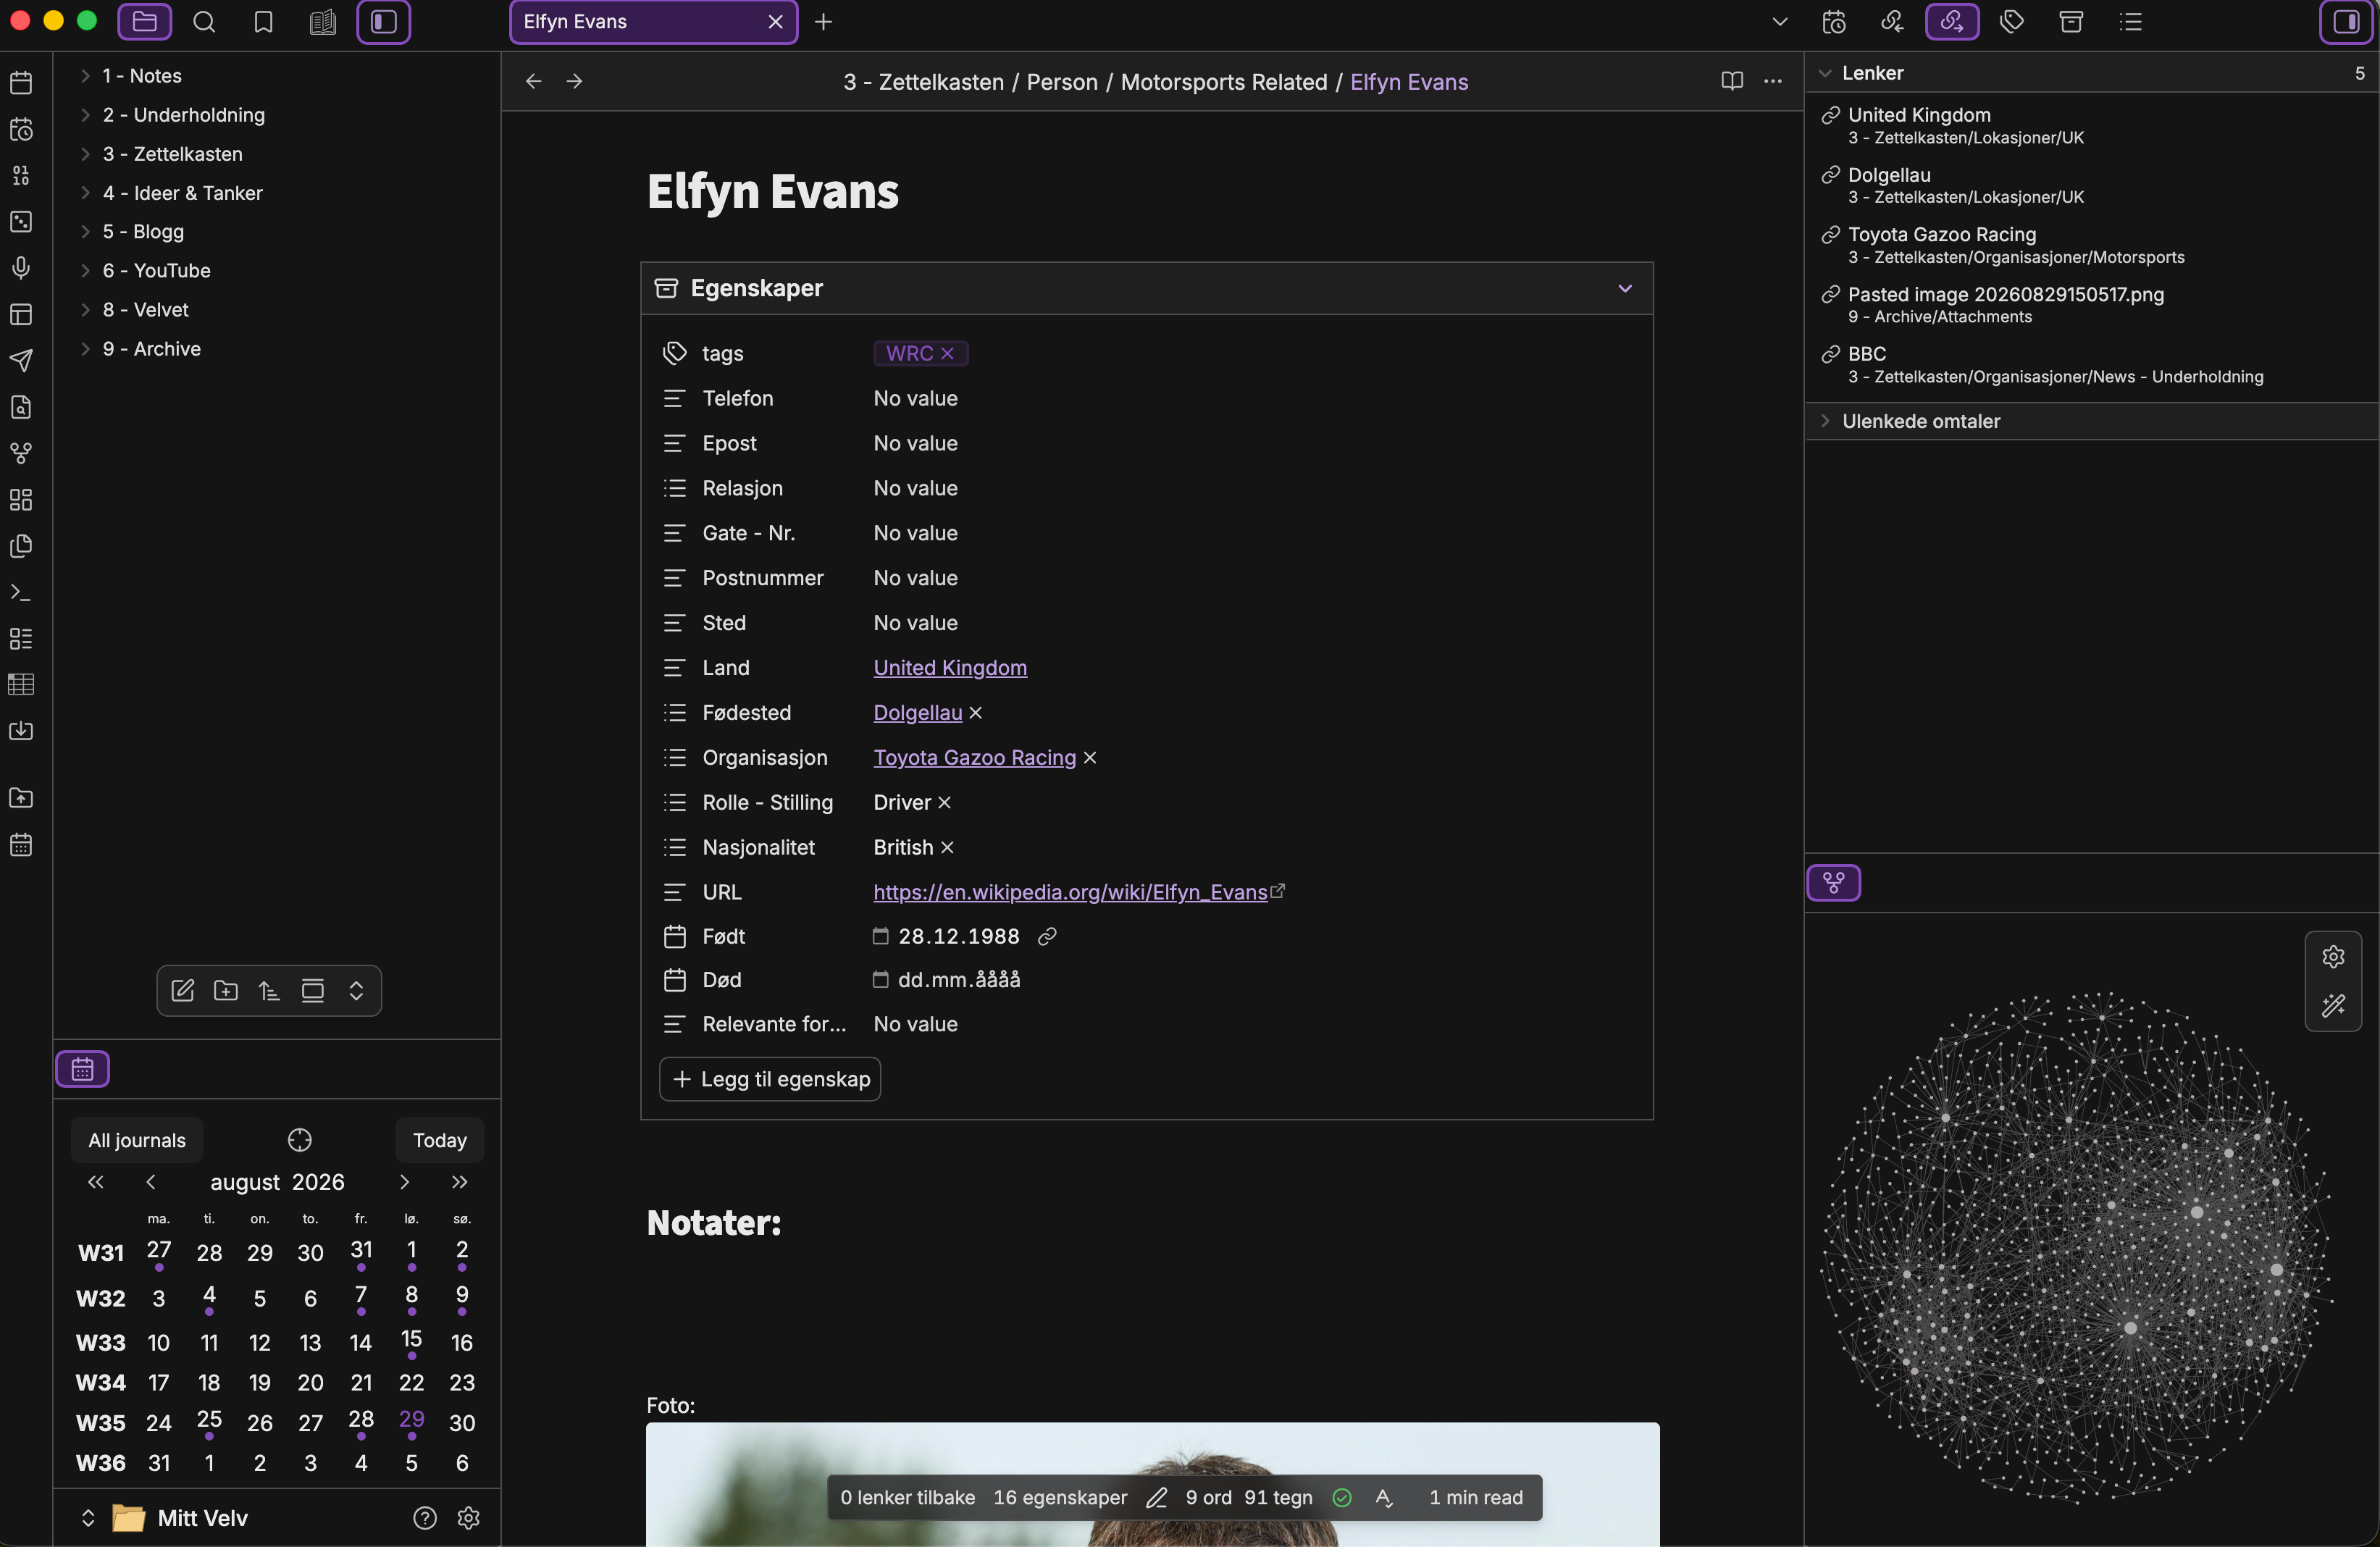Open the Wikipedia Elfyn_Evans URL
Viewport: 2380px width, 1547px height.
[x=1070, y=892]
